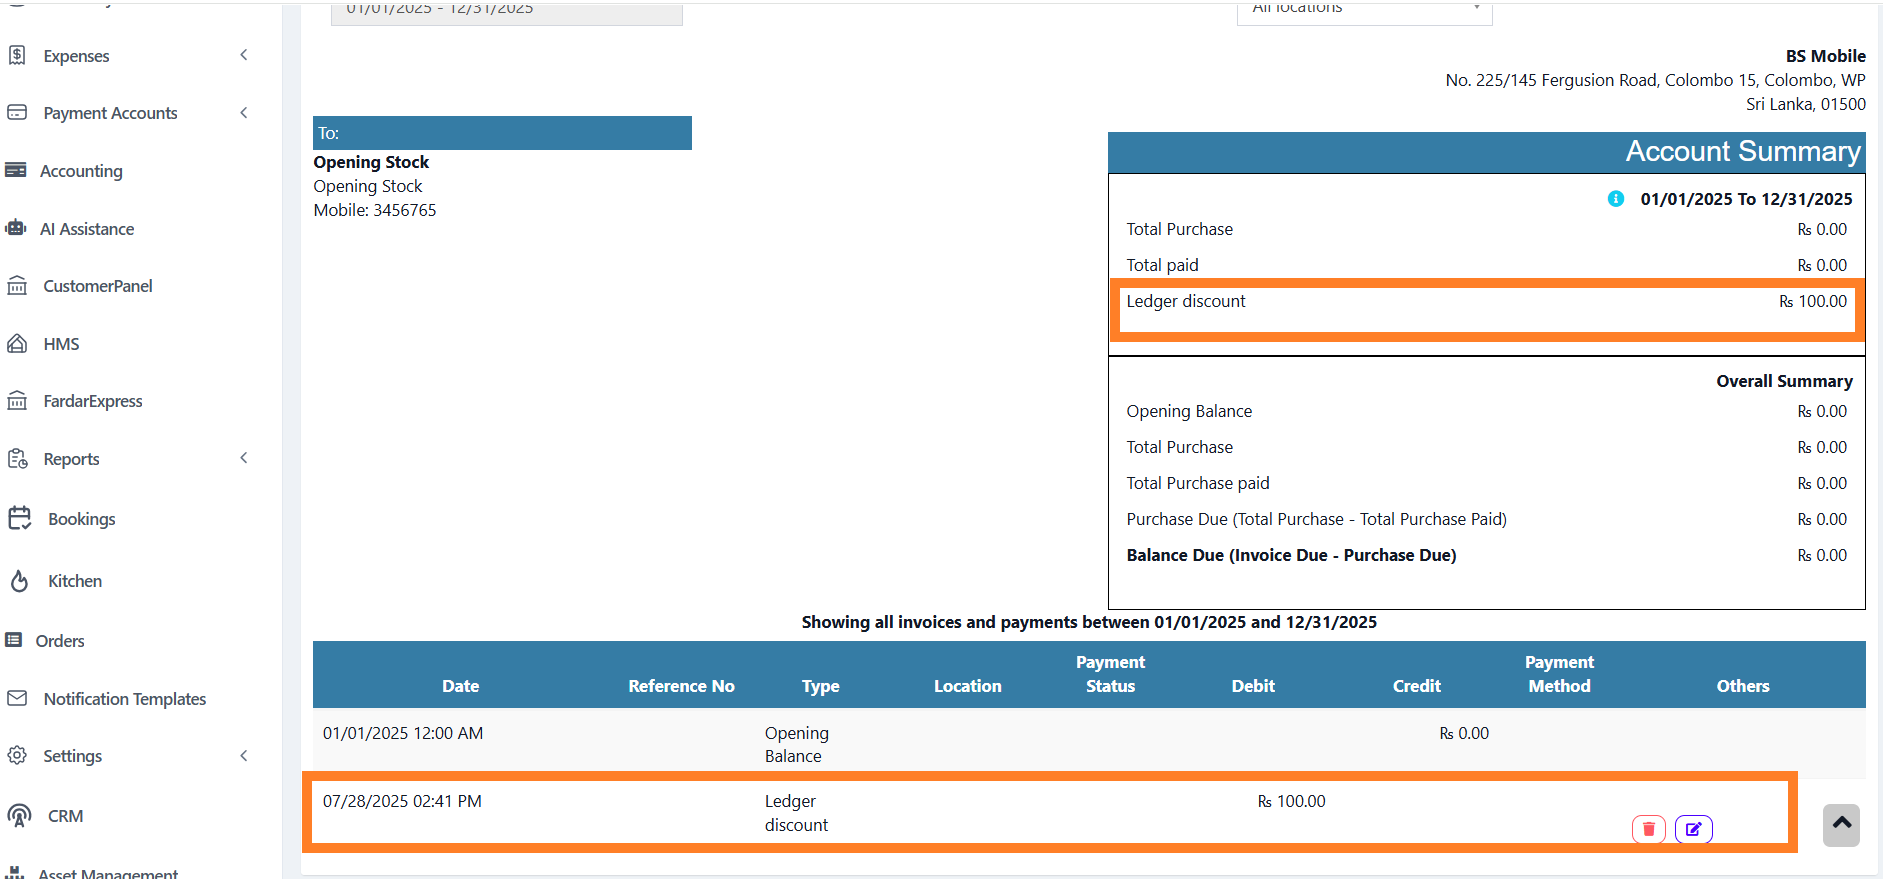The width and height of the screenshot is (1885, 882).
Task: Open CustomerPanel from the sidebar
Action: pyautogui.click(x=98, y=286)
